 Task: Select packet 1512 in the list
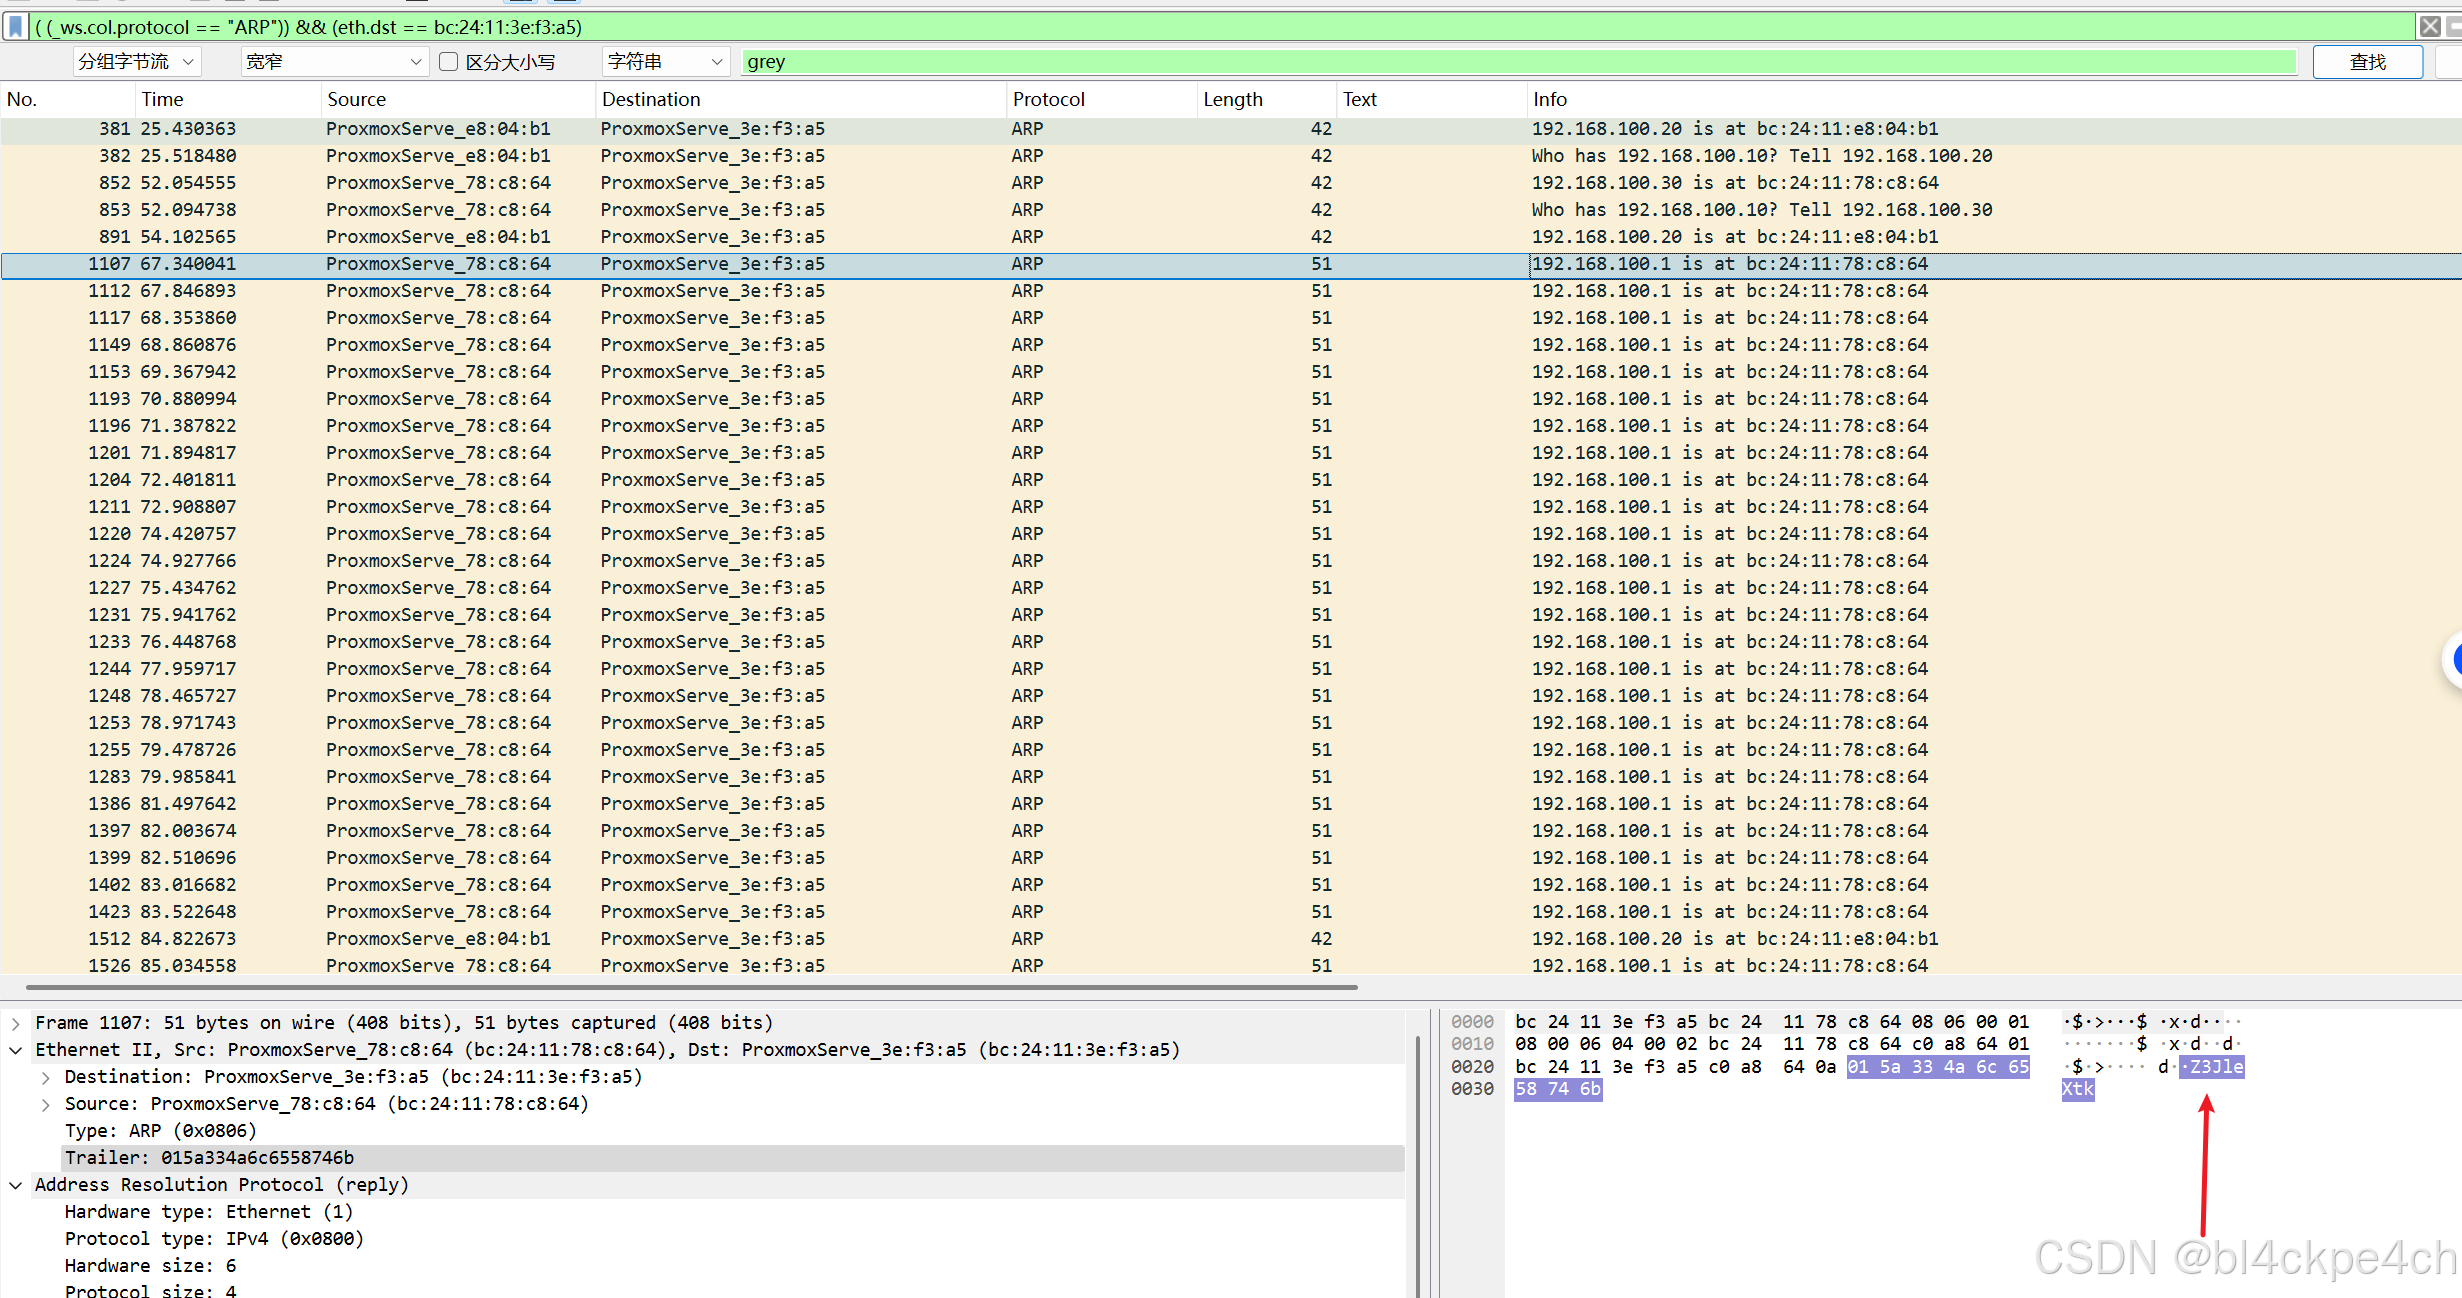click(700, 939)
